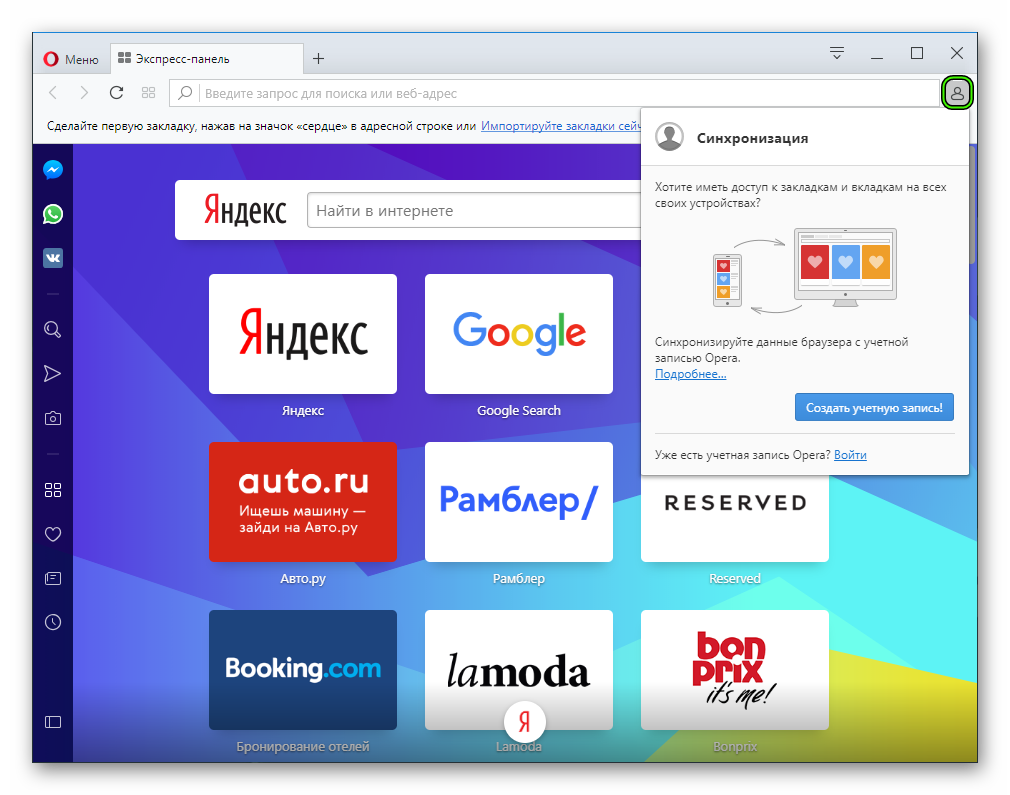Open the Яндекс speed dial tile

(x=303, y=334)
